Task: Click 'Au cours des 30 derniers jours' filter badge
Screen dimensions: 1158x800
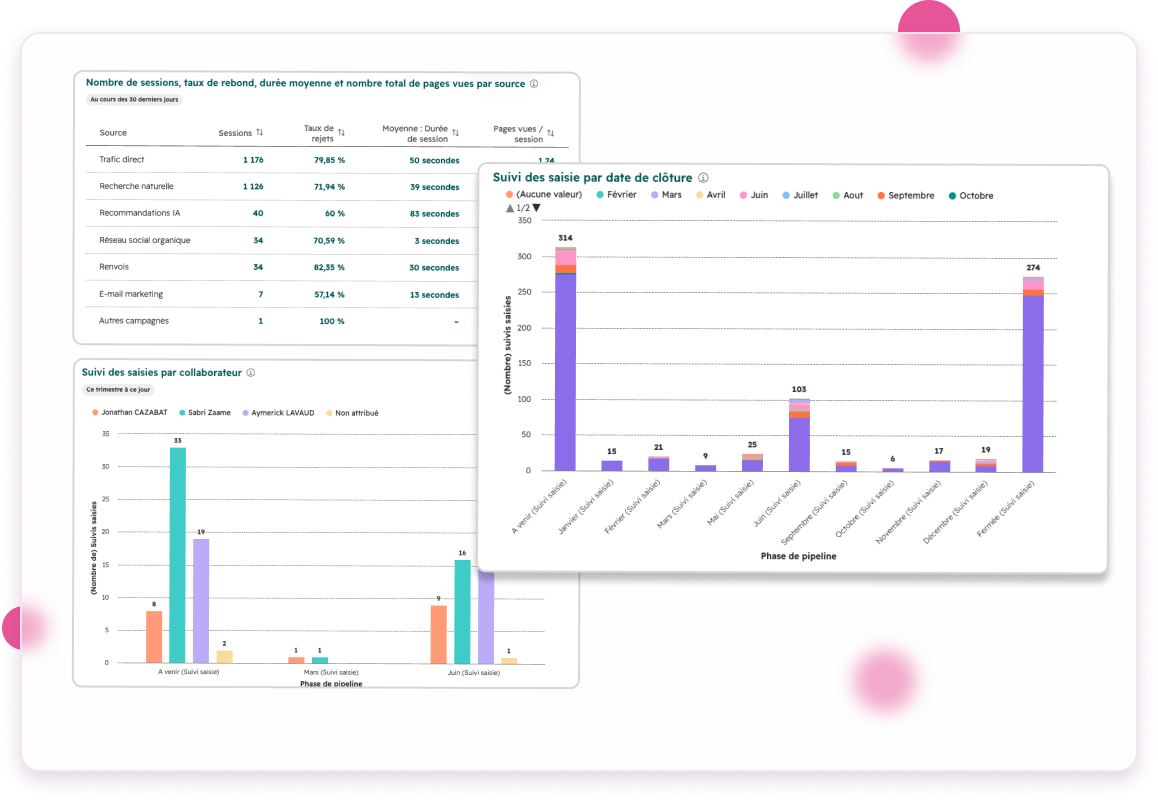Action: pyautogui.click(x=134, y=99)
